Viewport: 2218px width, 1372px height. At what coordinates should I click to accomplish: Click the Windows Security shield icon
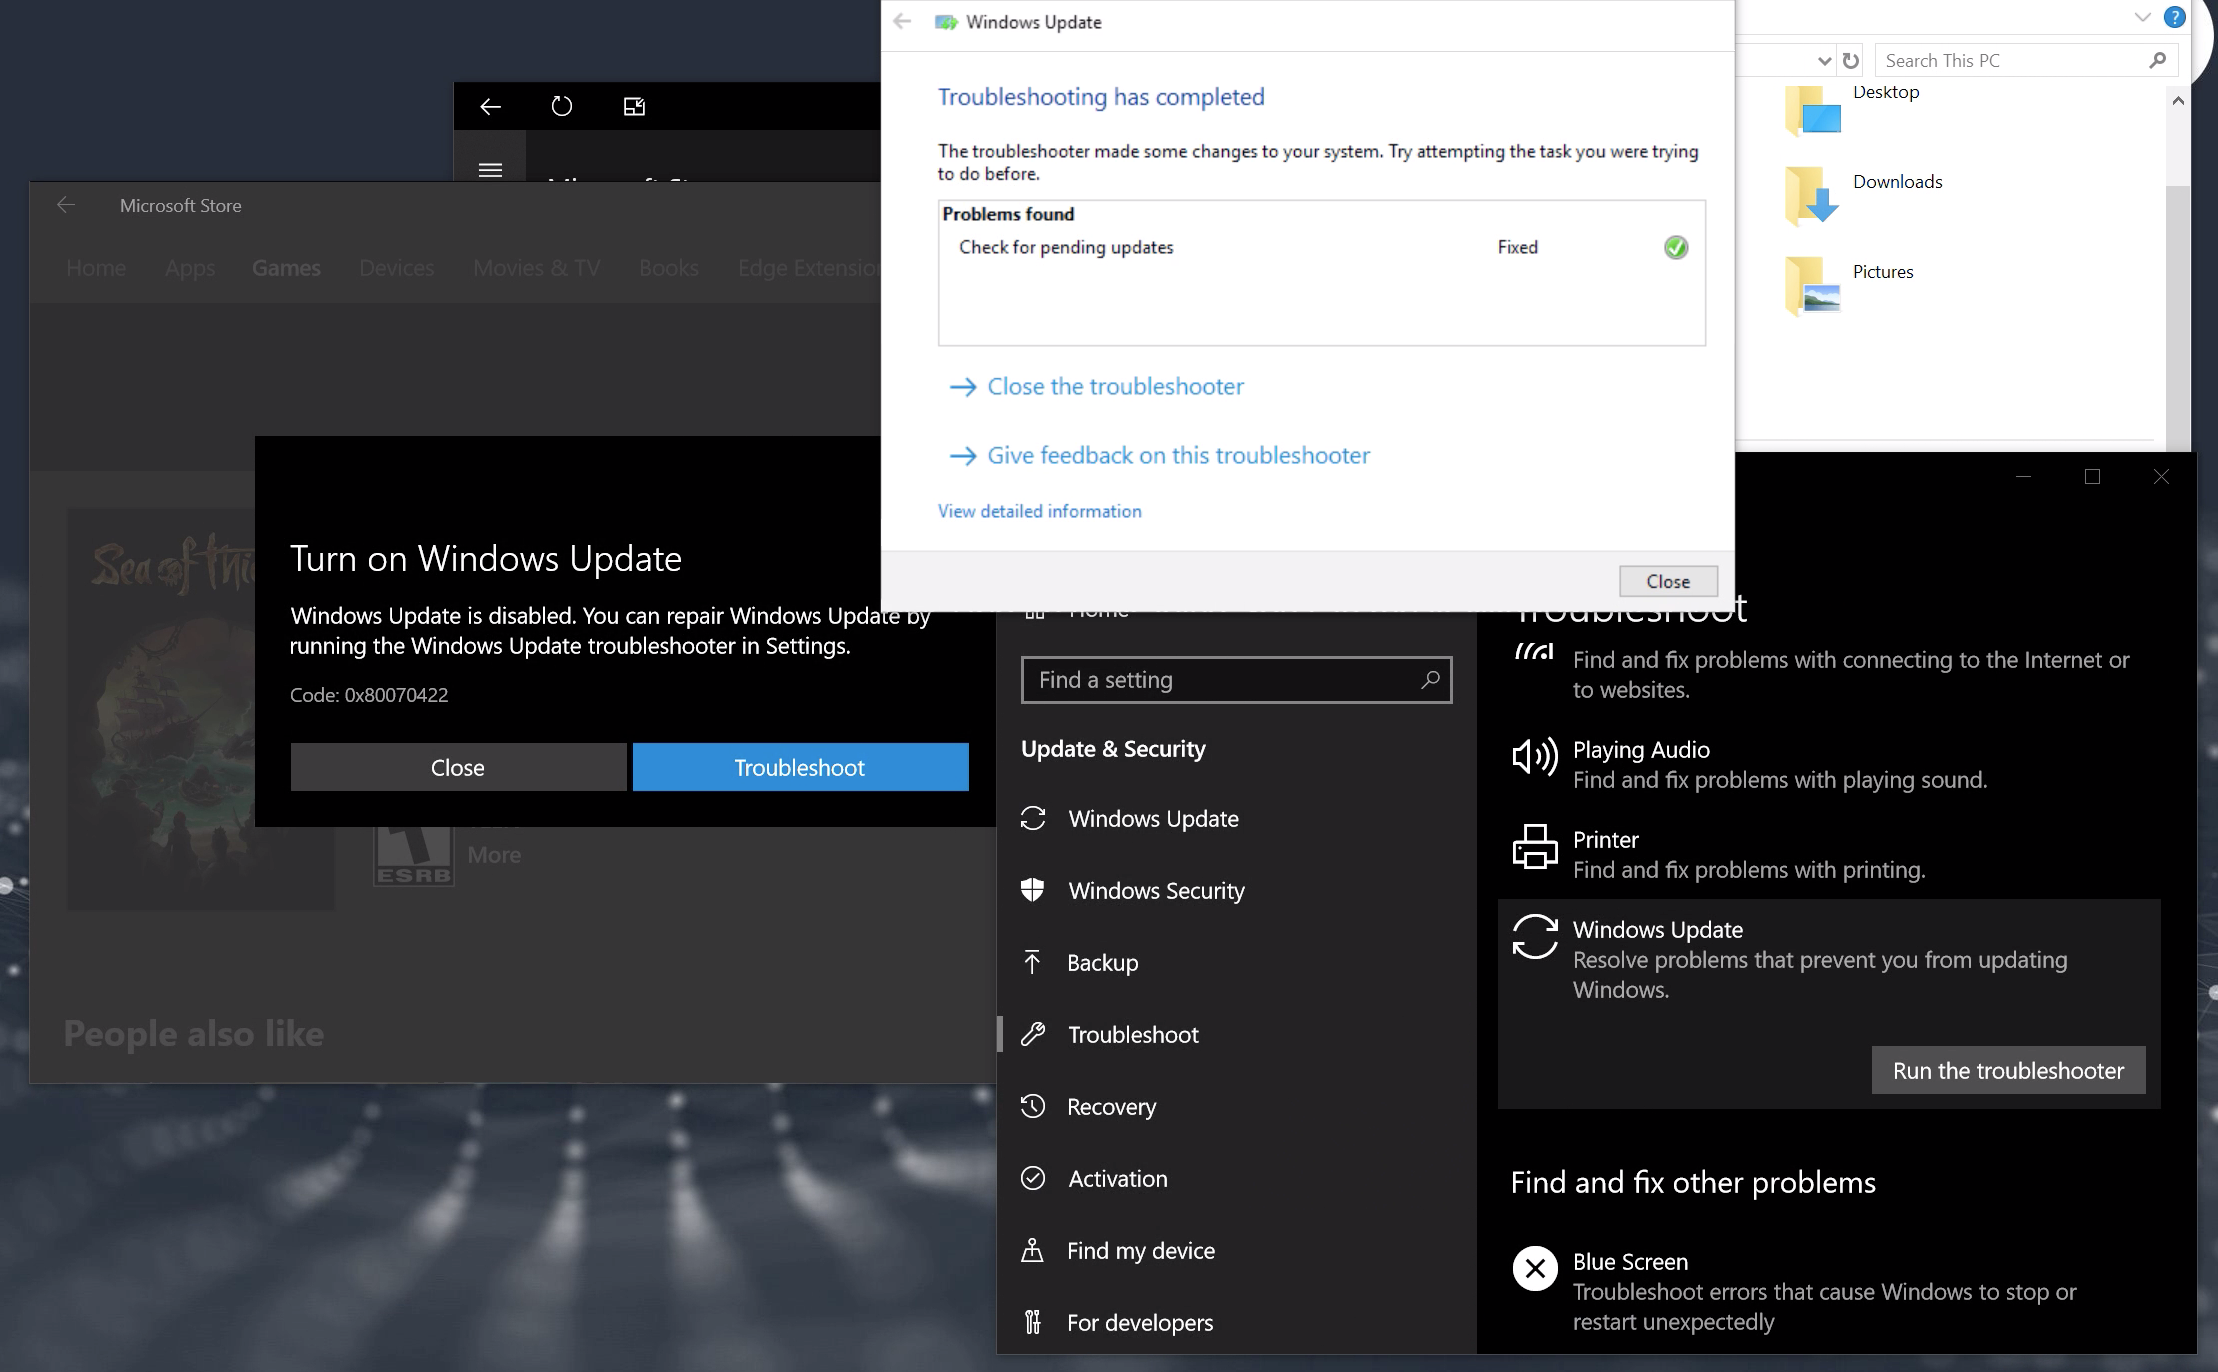pos(1033,890)
